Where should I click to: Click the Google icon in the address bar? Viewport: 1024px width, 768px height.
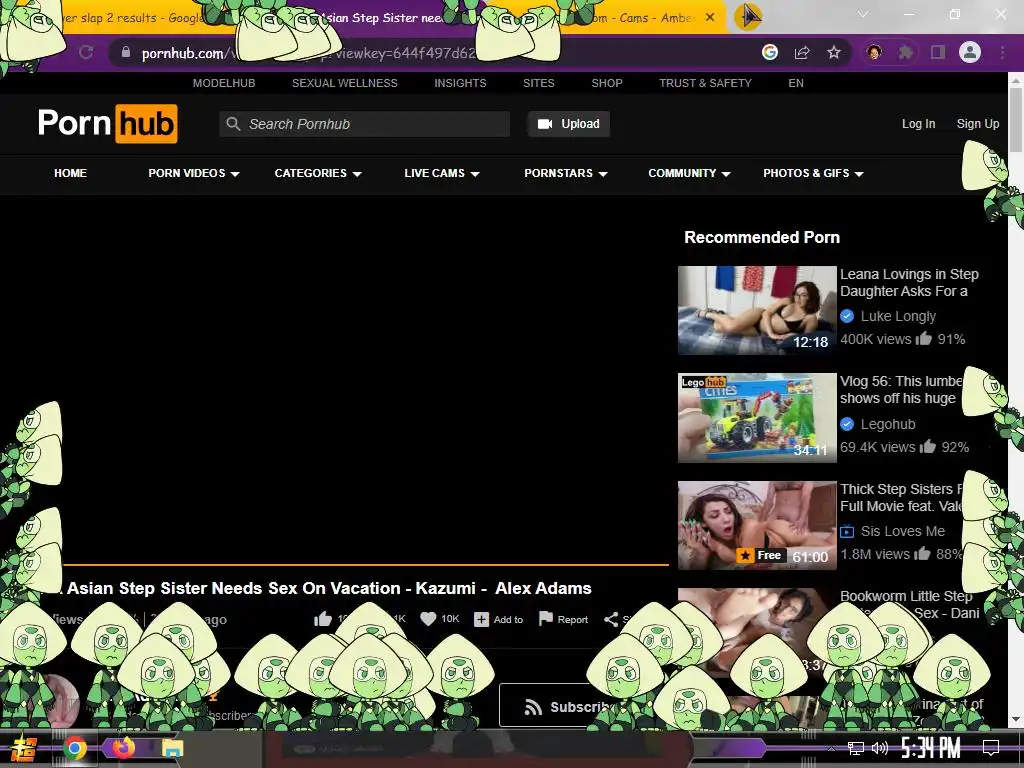point(770,52)
